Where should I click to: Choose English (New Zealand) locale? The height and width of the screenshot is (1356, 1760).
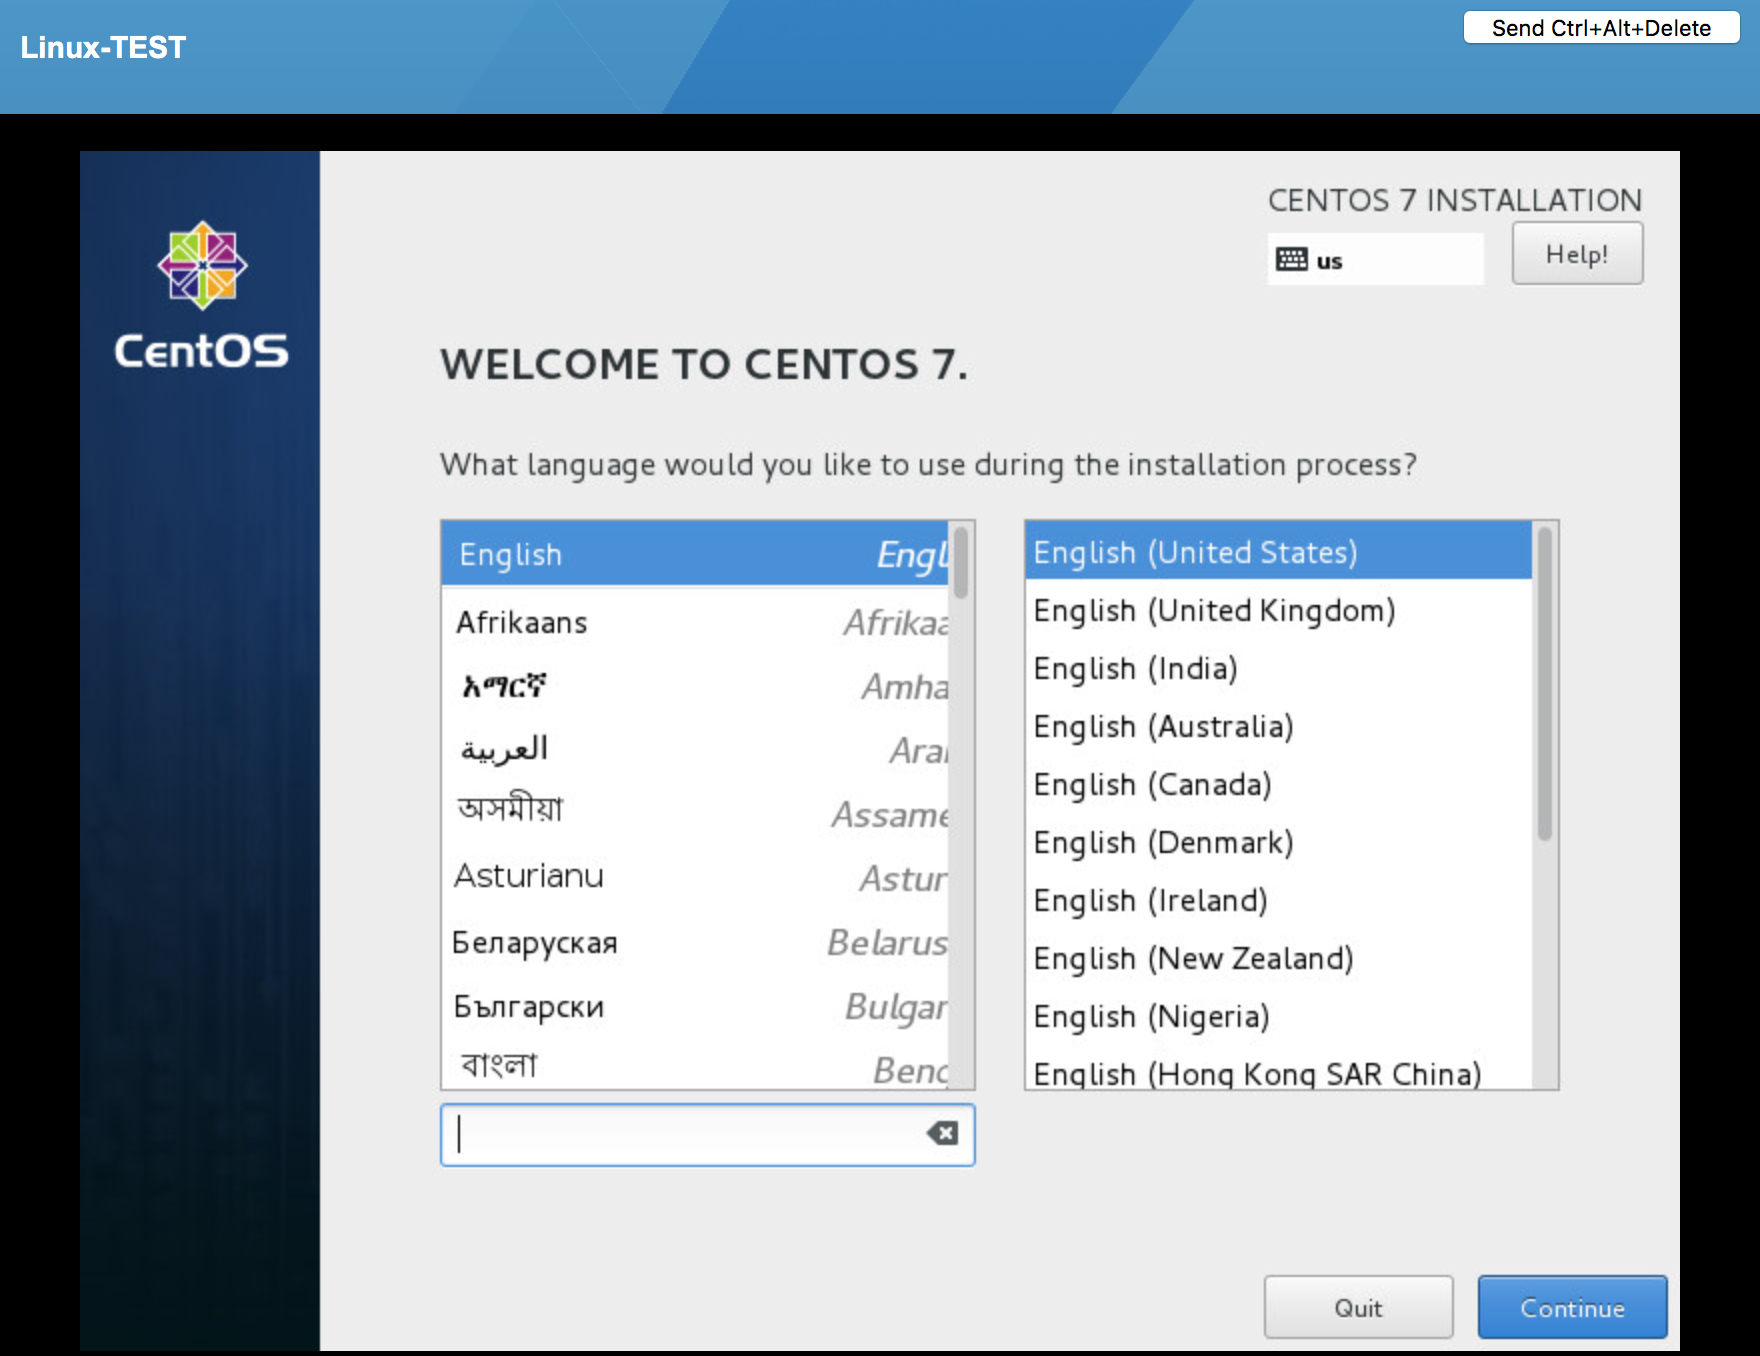pos(1278,958)
